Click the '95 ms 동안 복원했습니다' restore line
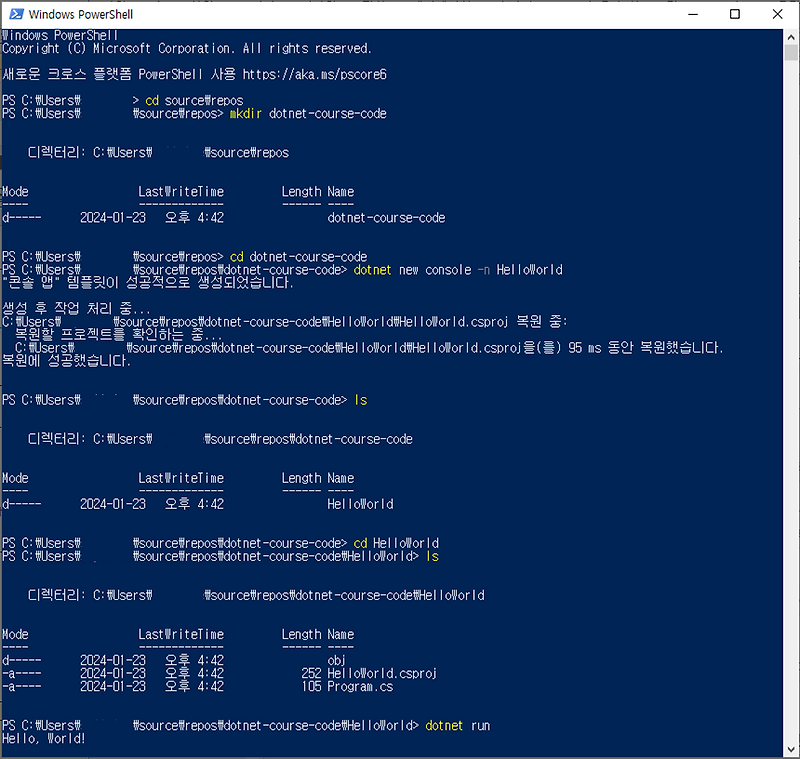This screenshot has width=800, height=759. pyautogui.click(x=368, y=348)
